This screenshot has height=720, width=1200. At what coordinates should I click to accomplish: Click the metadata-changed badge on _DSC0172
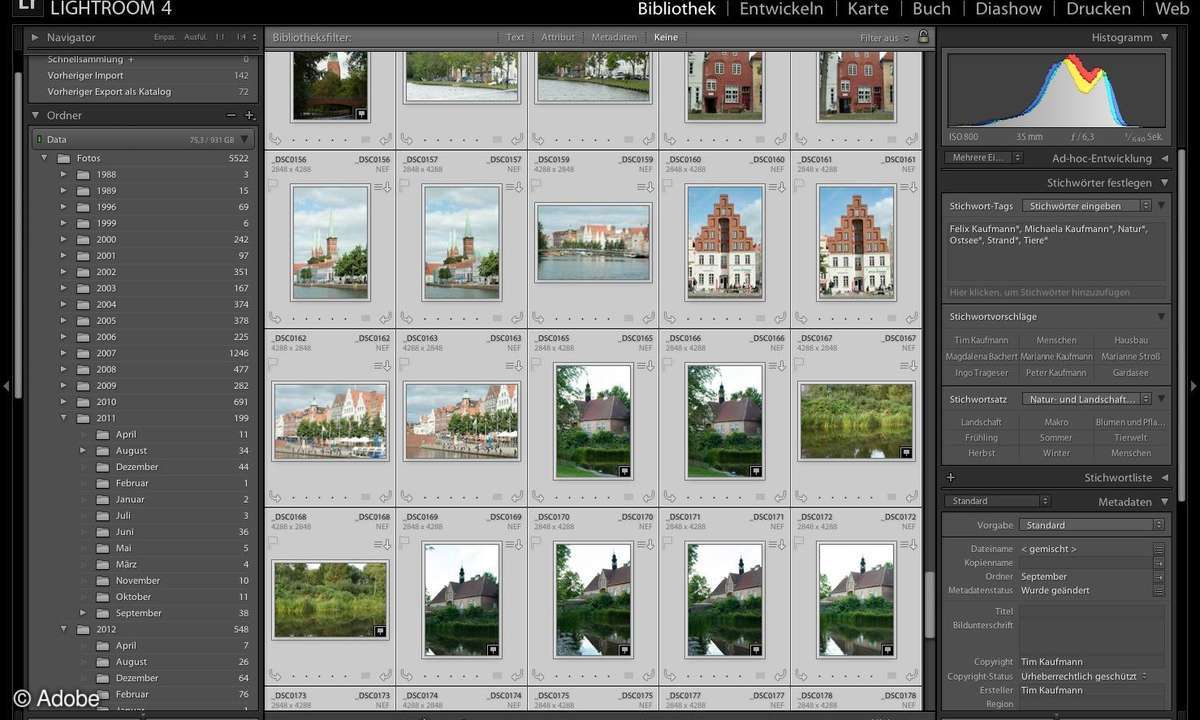(908, 544)
